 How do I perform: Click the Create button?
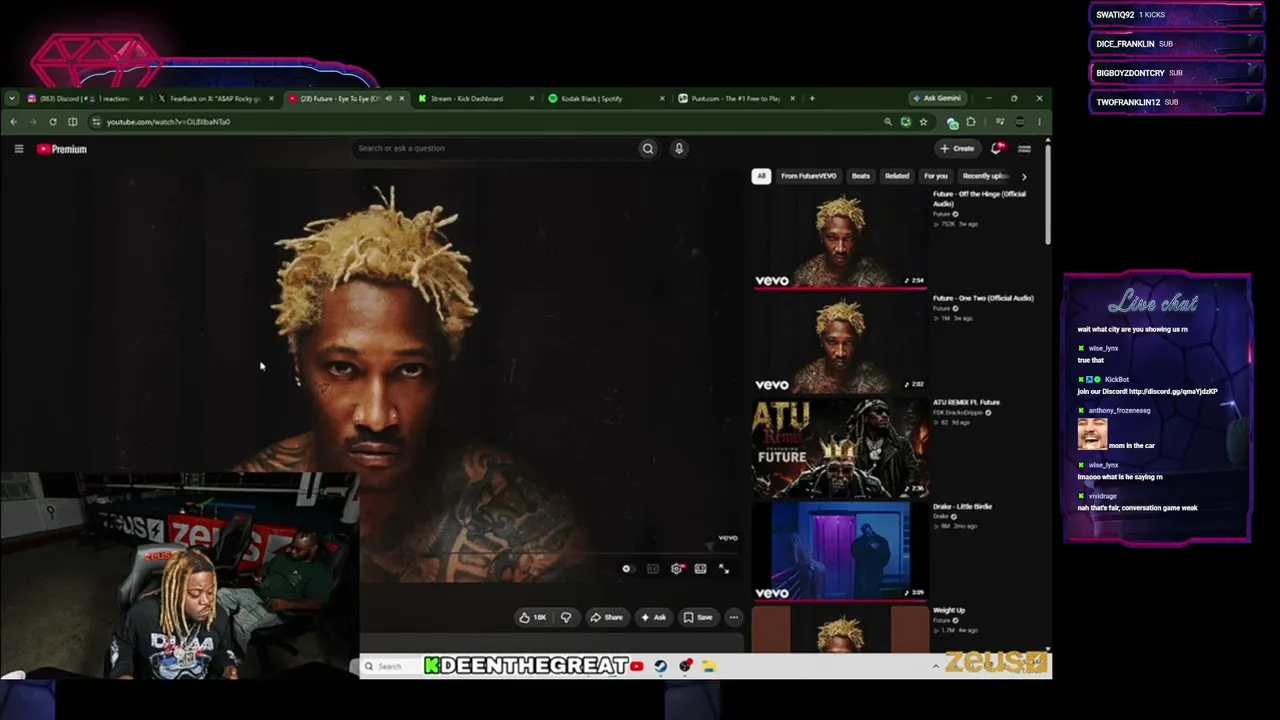[x=957, y=149]
